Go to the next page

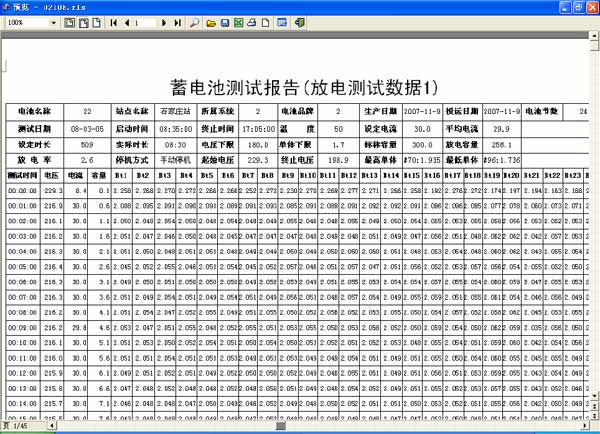(x=164, y=23)
